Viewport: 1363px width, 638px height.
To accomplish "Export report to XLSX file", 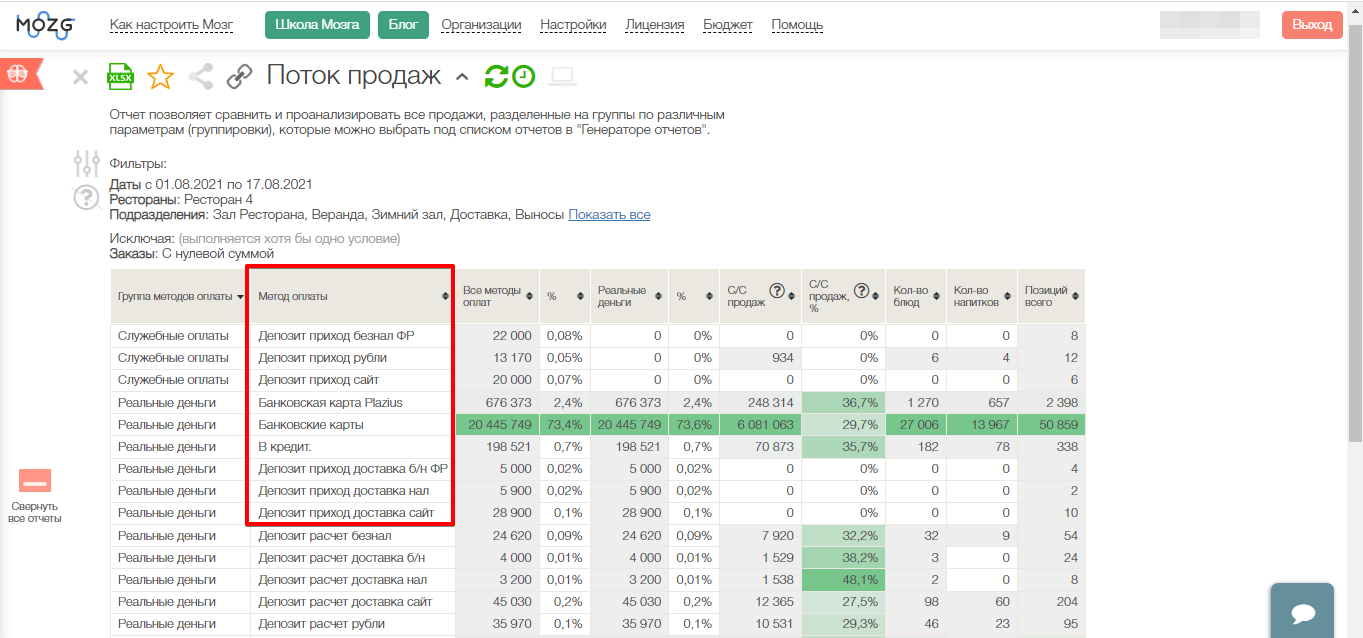I will pos(120,76).
